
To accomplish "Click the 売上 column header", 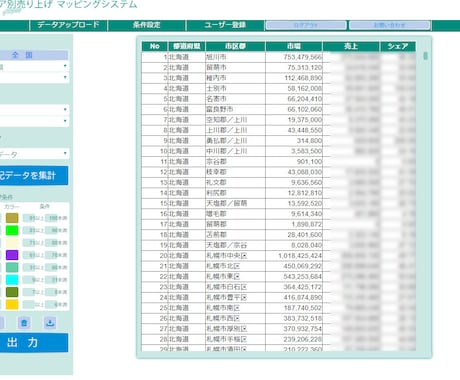I will 351,46.
